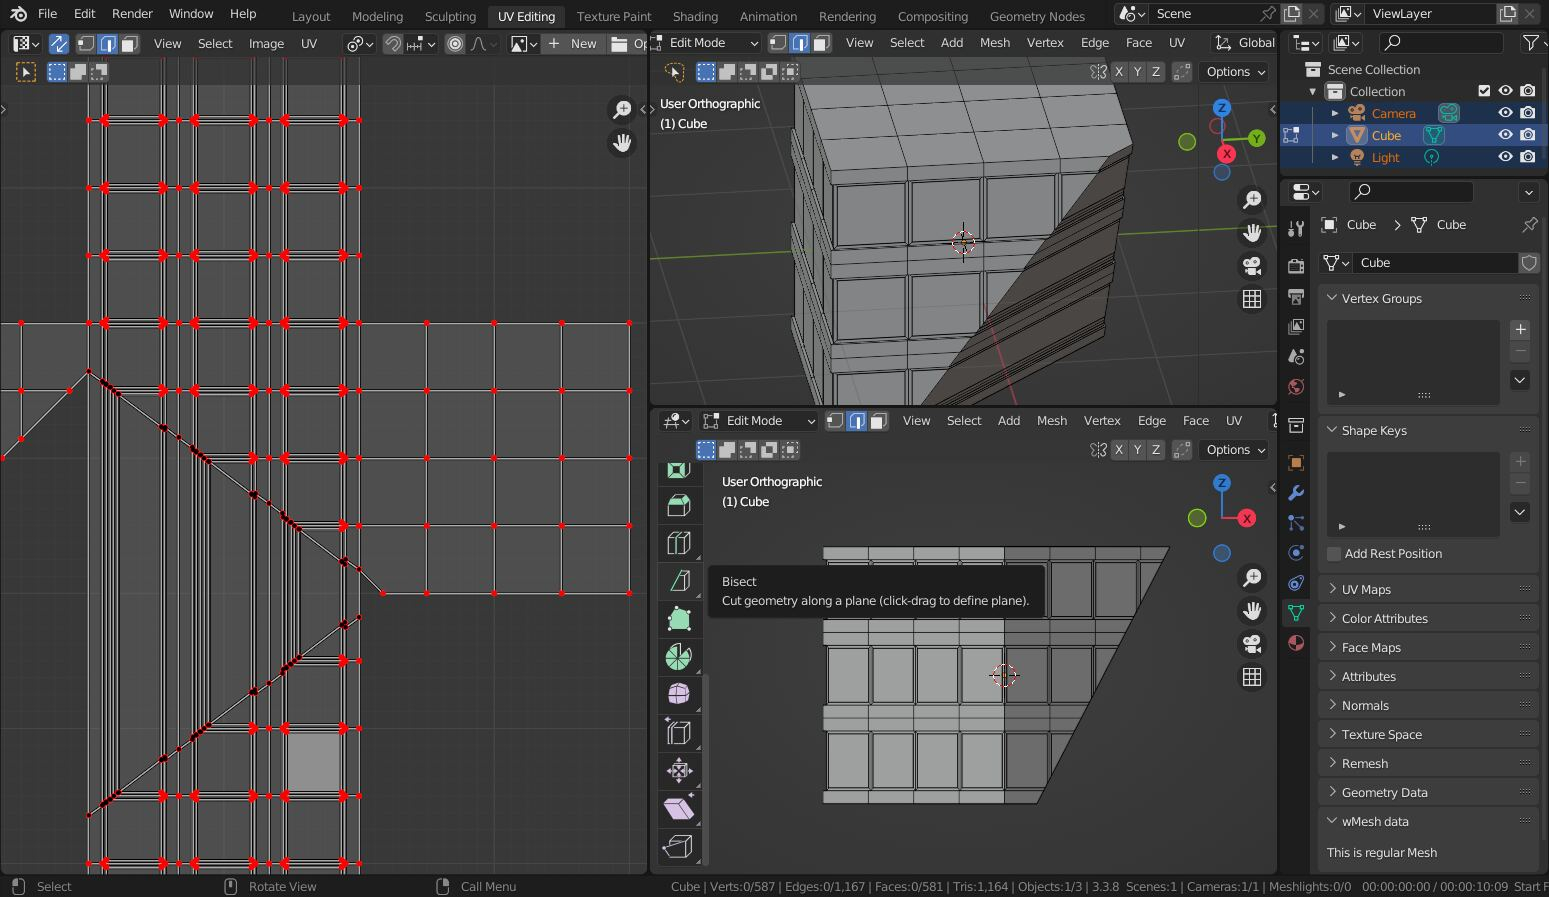Click the Cube mesh name field
This screenshot has height=897, width=1549.
(1436, 263)
